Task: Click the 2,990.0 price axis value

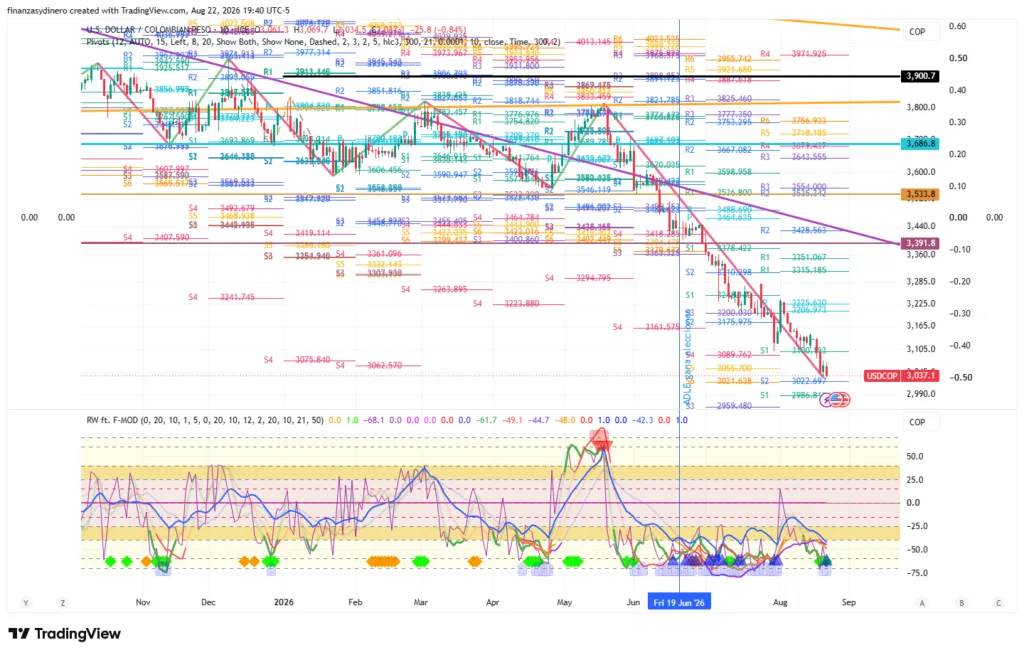Action: [x=921, y=394]
